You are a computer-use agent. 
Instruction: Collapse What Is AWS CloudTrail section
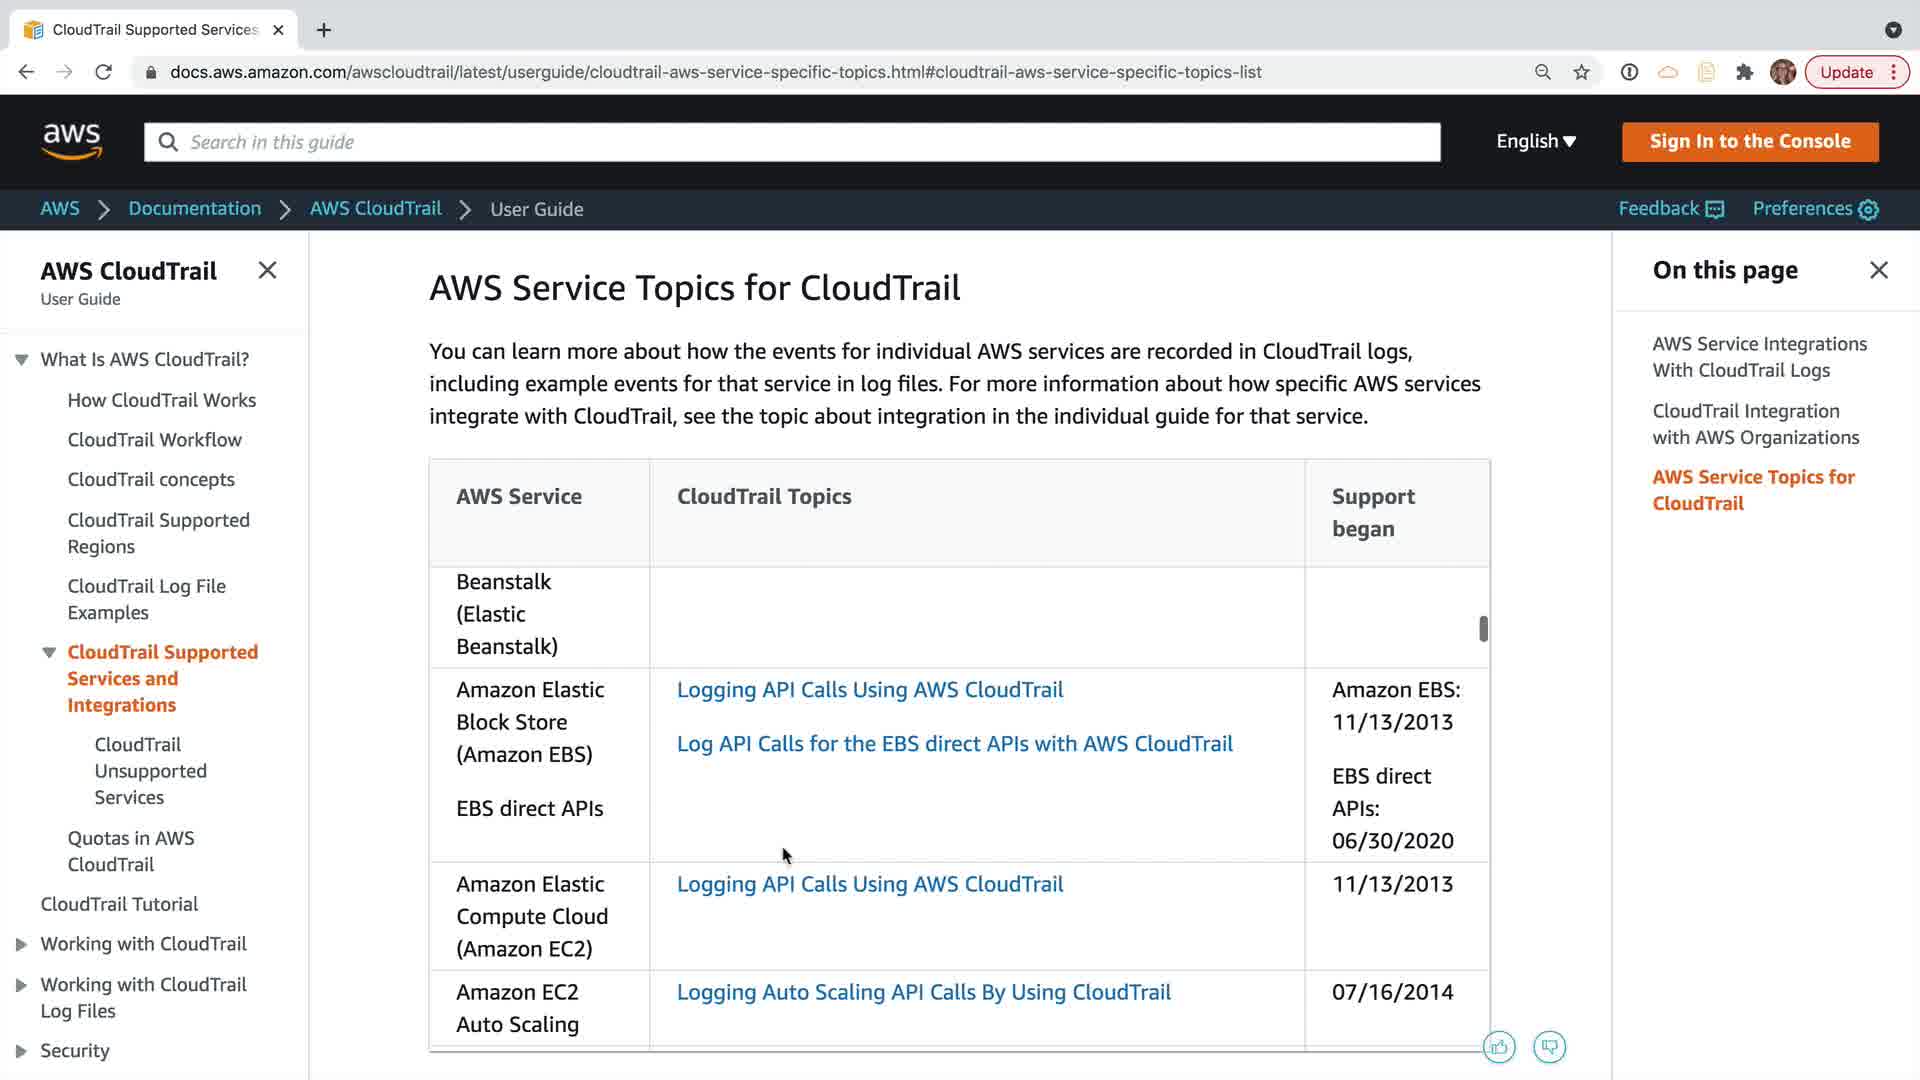(21, 359)
